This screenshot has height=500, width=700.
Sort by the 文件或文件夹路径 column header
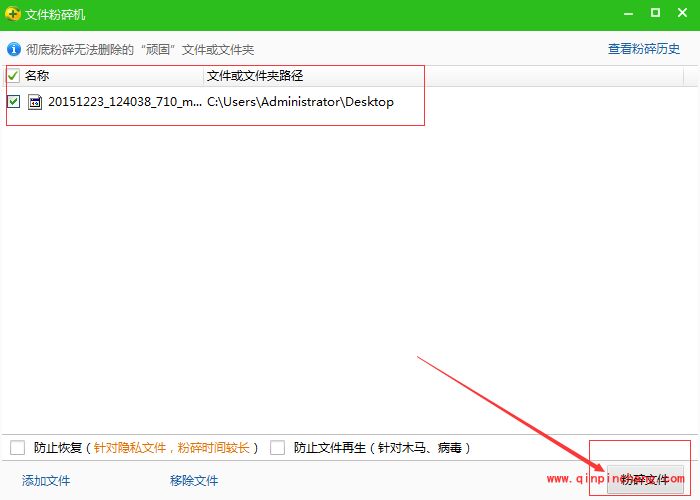[x=255, y=75]
